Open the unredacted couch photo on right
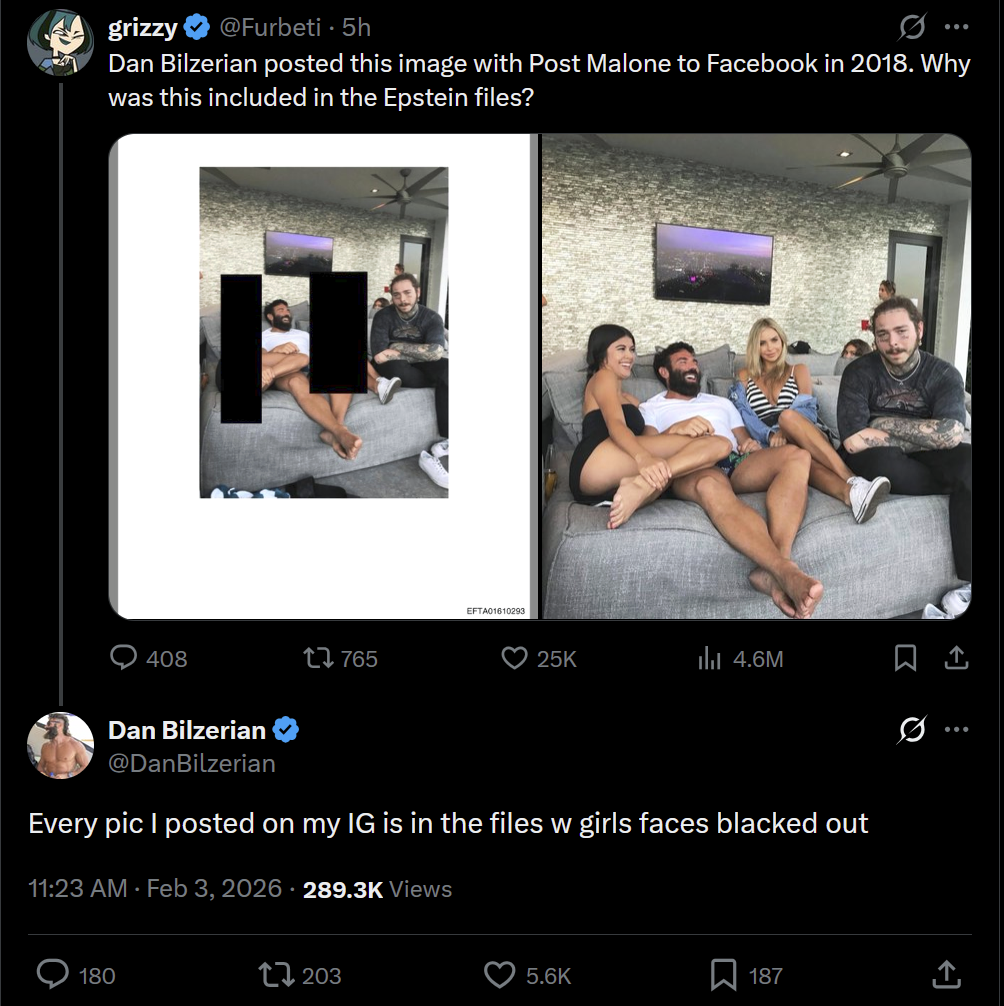1004x1006 pixels. point(756,377)
